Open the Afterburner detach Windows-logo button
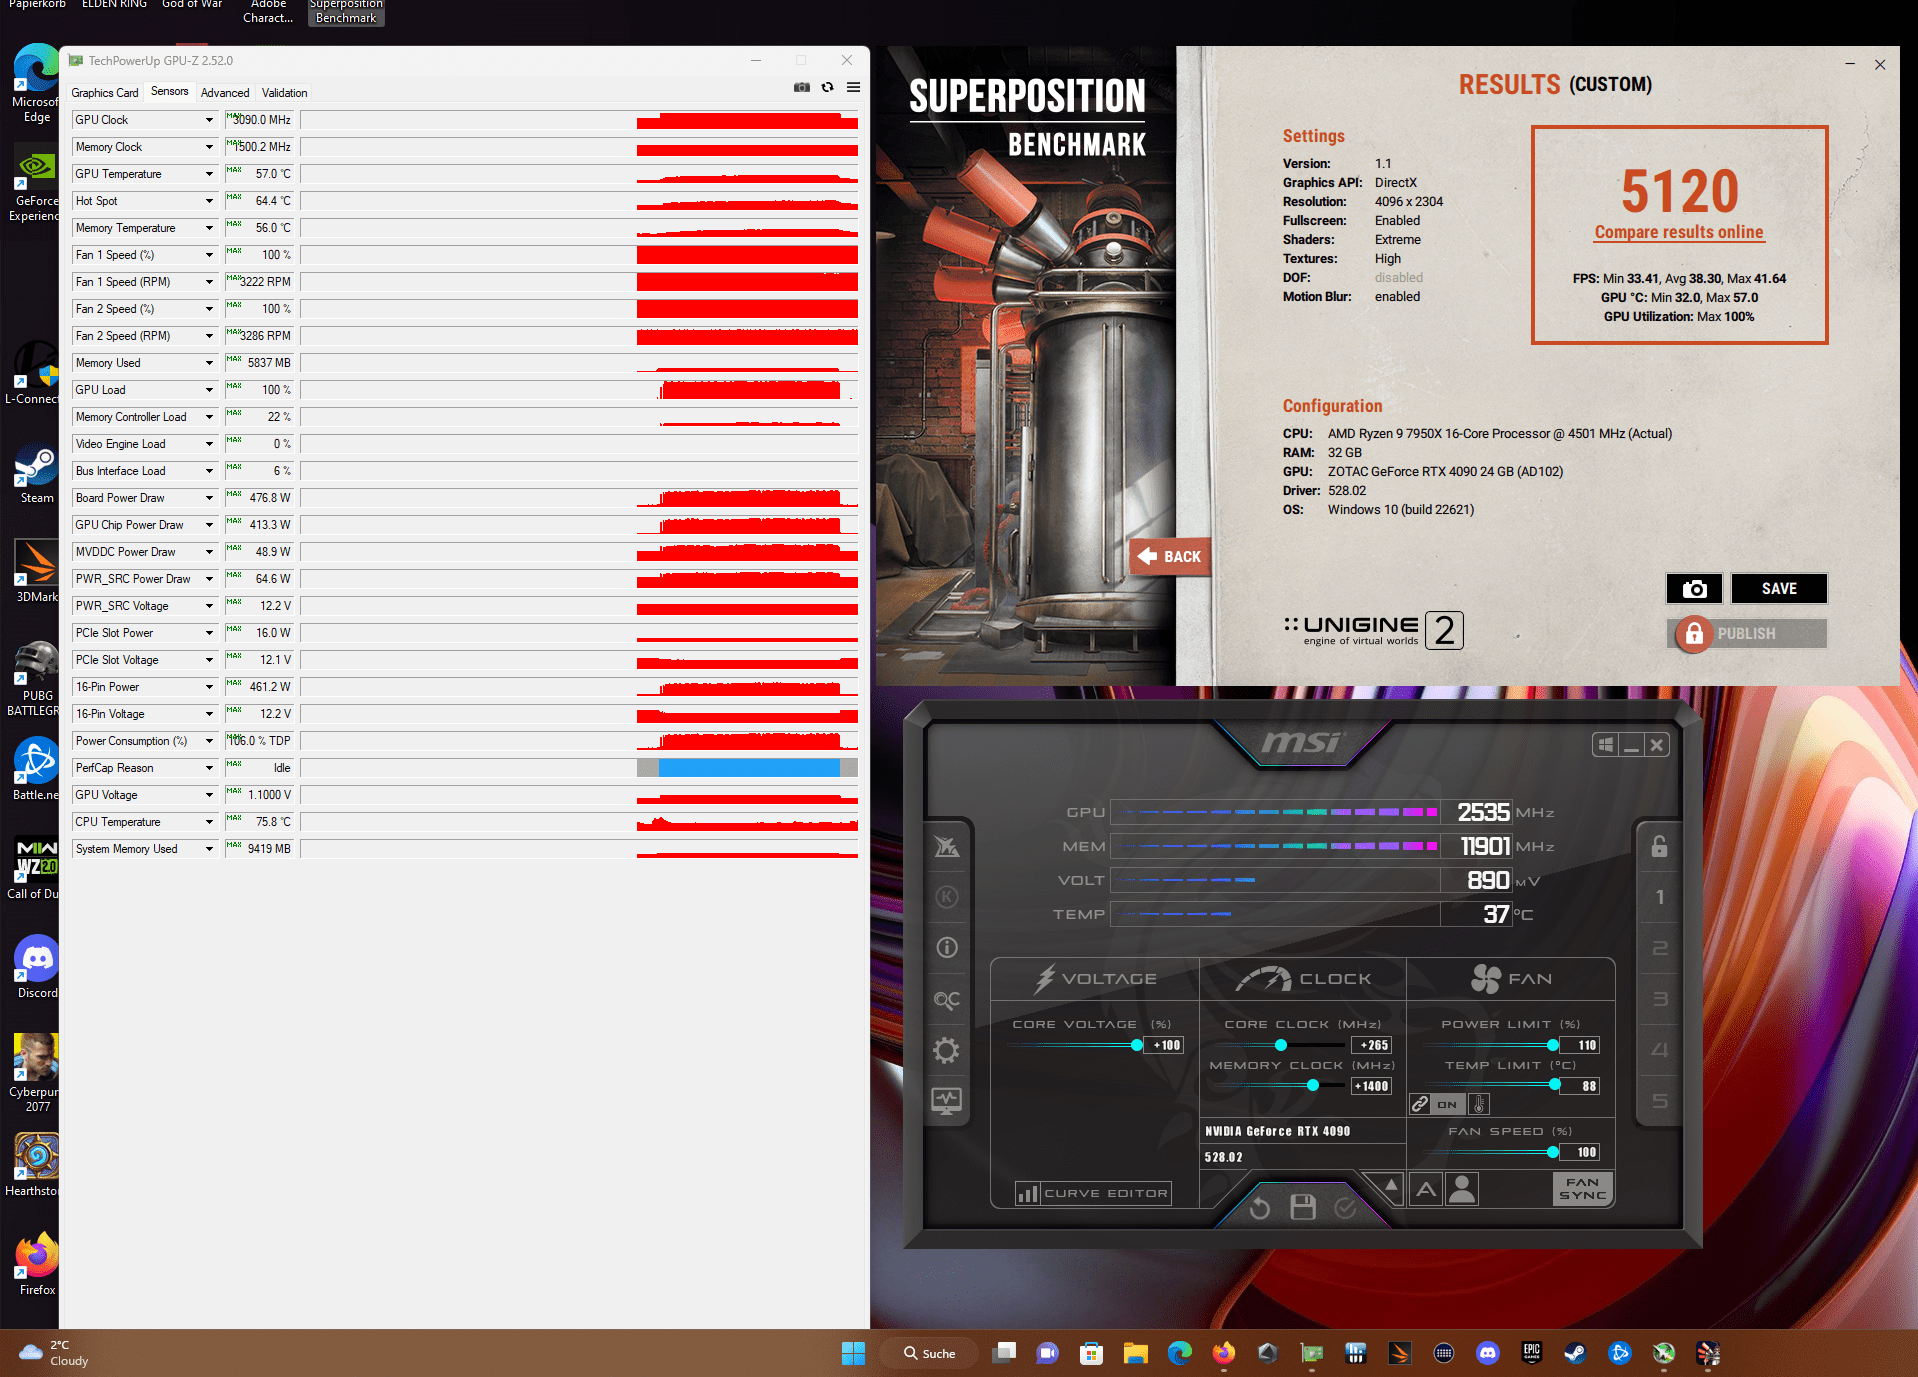 tap(1605, 745)
